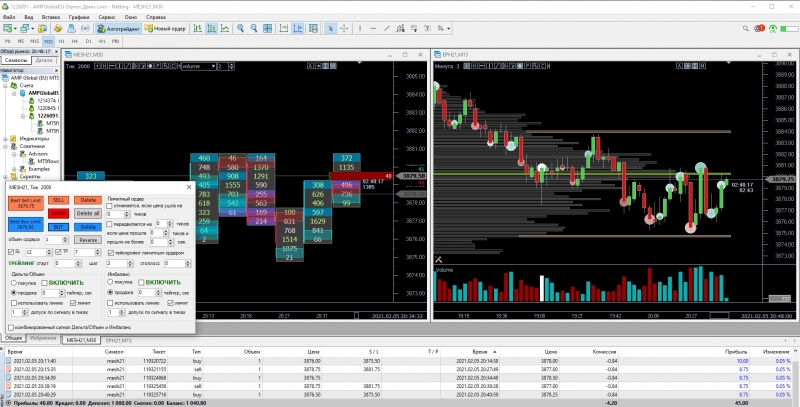This screenshot has height=407, width=800.
Task: Click the Delete all button
Action: pos(88,213)
